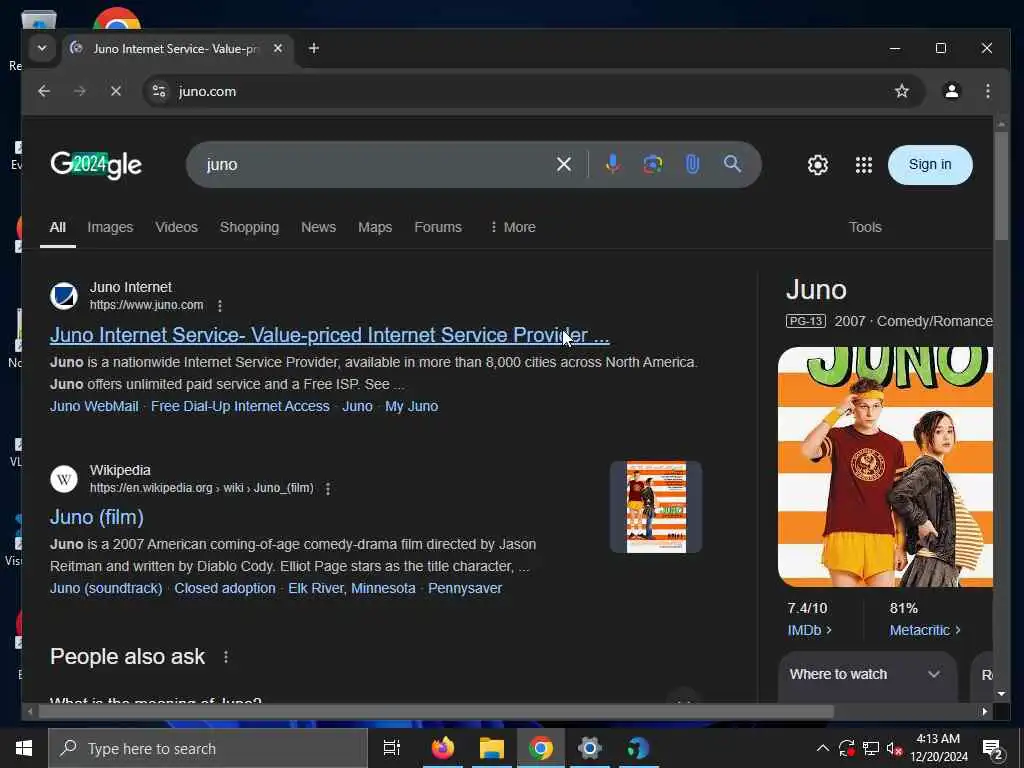This screenshot has width=1024, height=768.
Task: Open Settings gear app in taskbar
Action: [589, 748]
